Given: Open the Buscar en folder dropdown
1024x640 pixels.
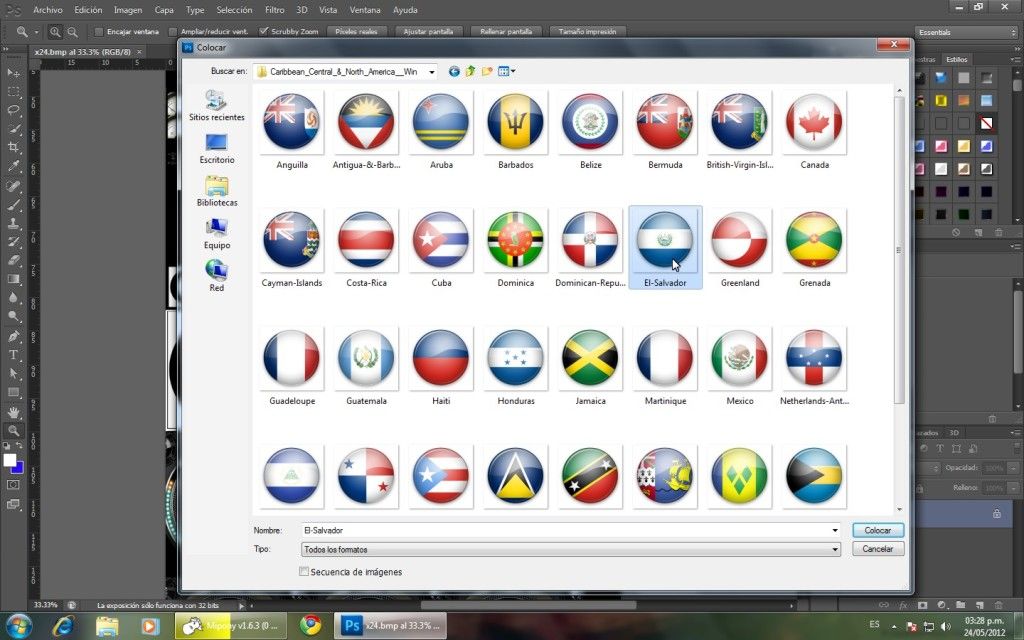Looking at the screenshot, I should 432,72.
